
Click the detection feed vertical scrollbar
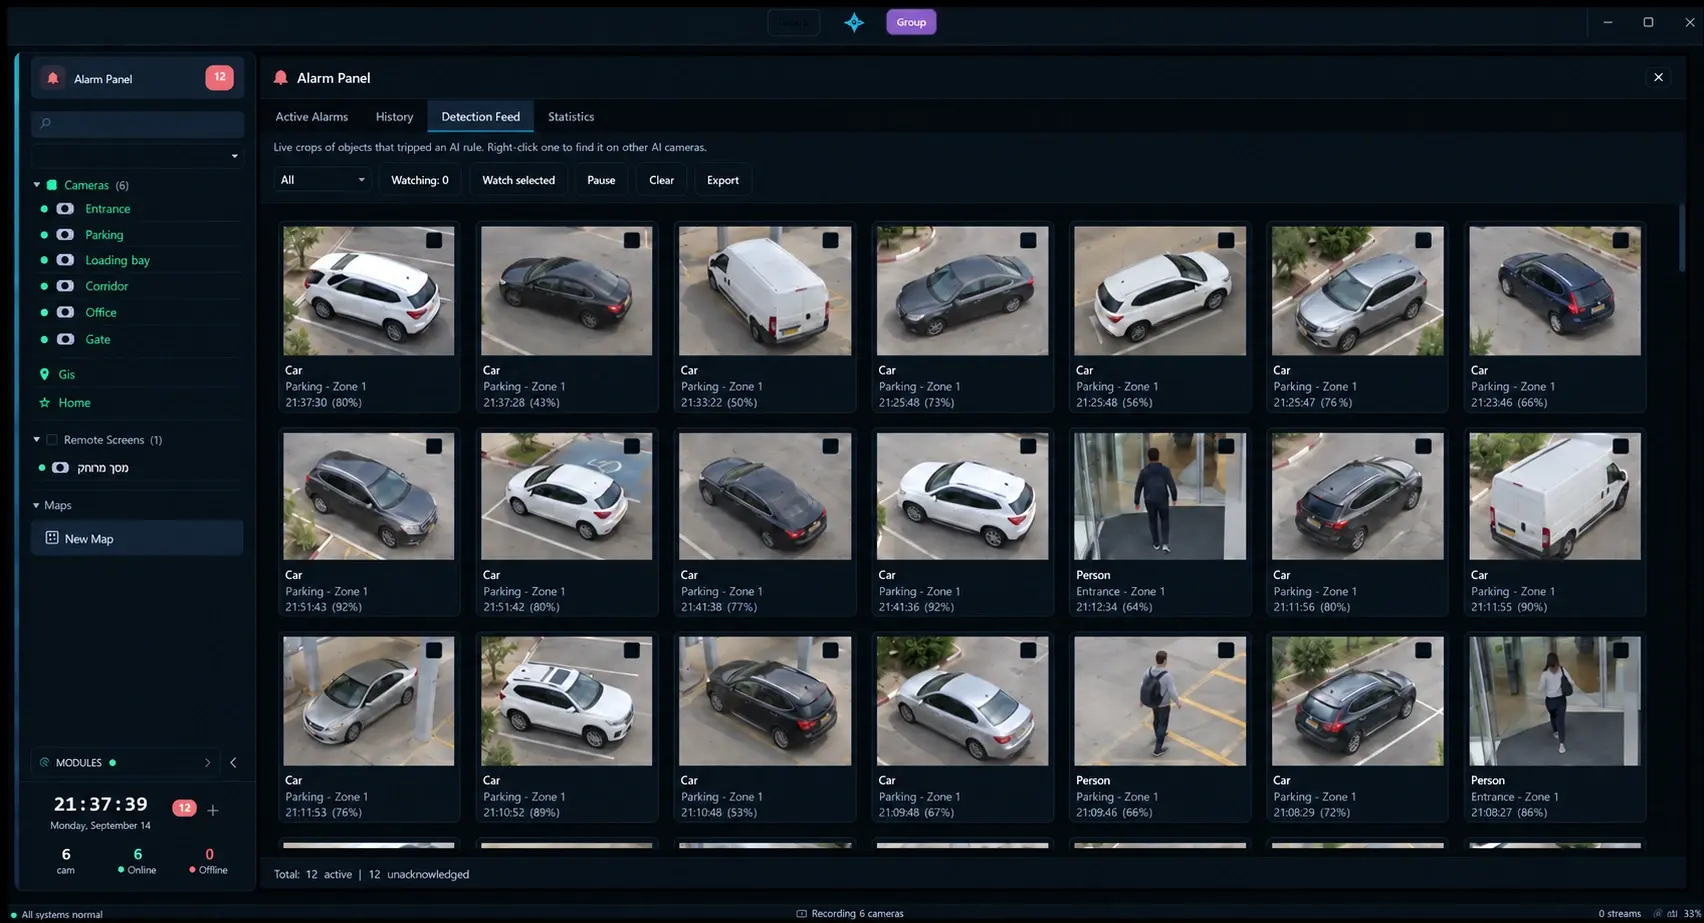pos(1682,236)
